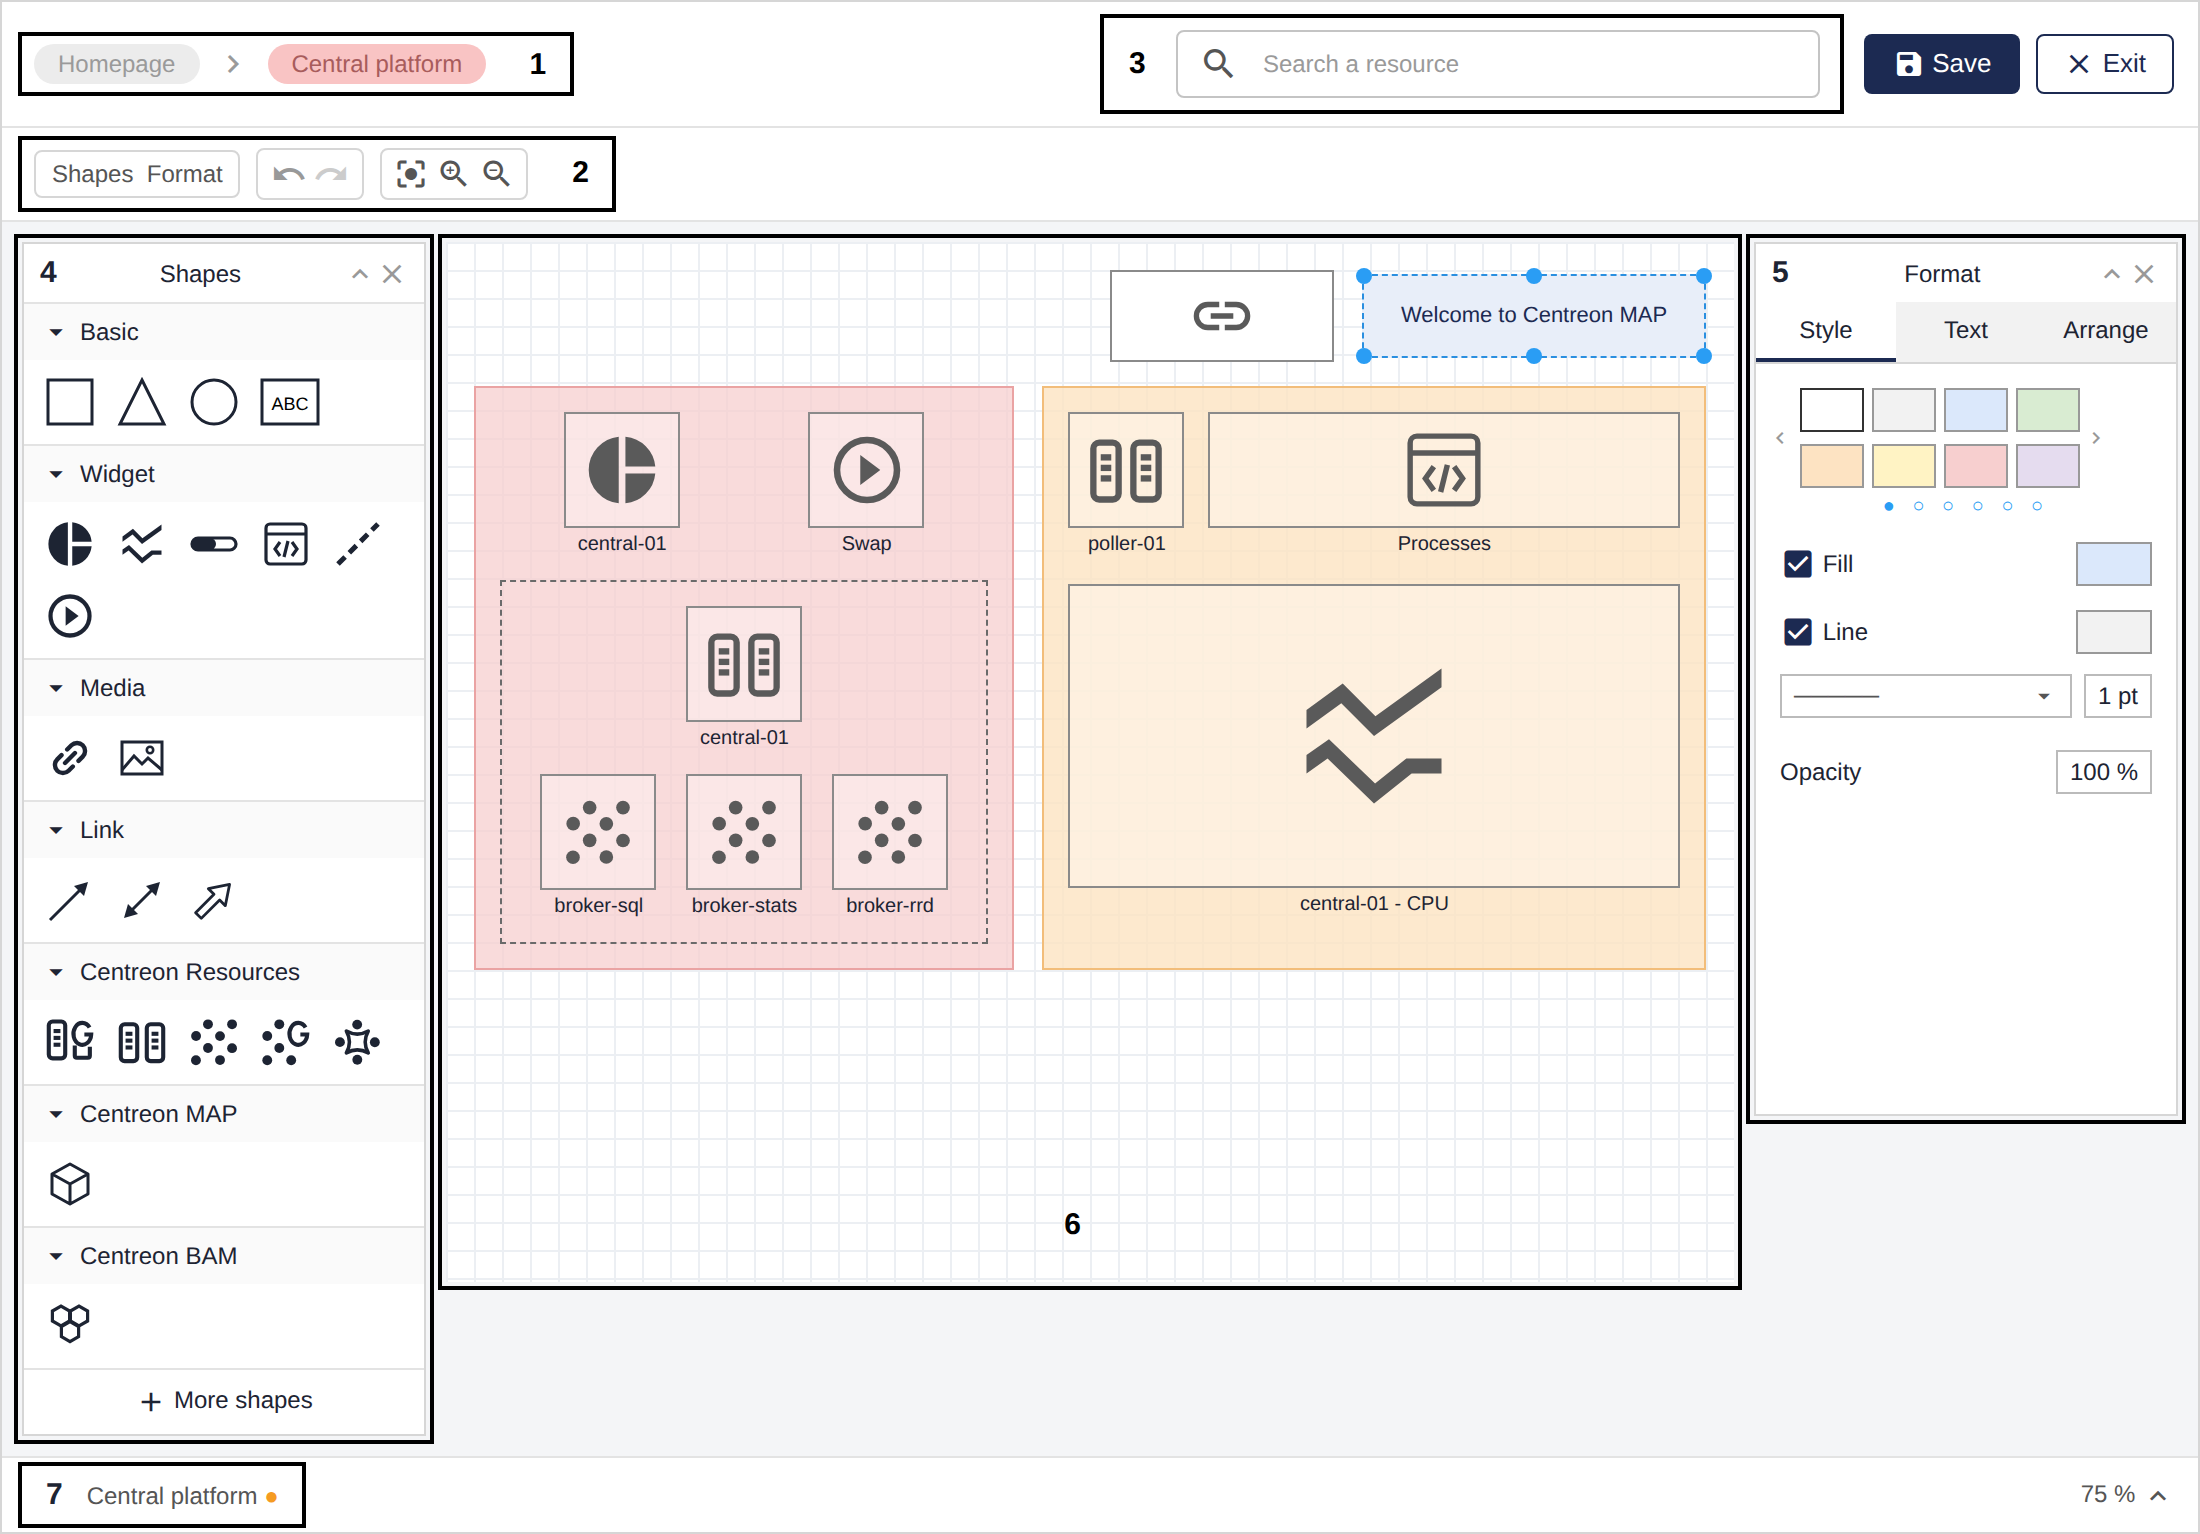Choose the image icon under Media

[x=142, y=758]
